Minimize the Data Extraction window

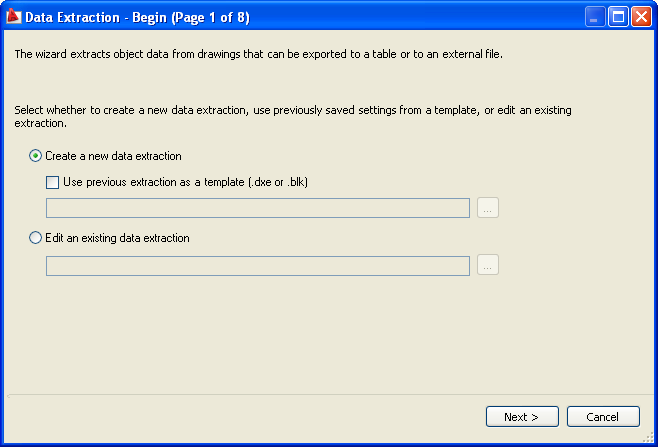pos(595,17)
